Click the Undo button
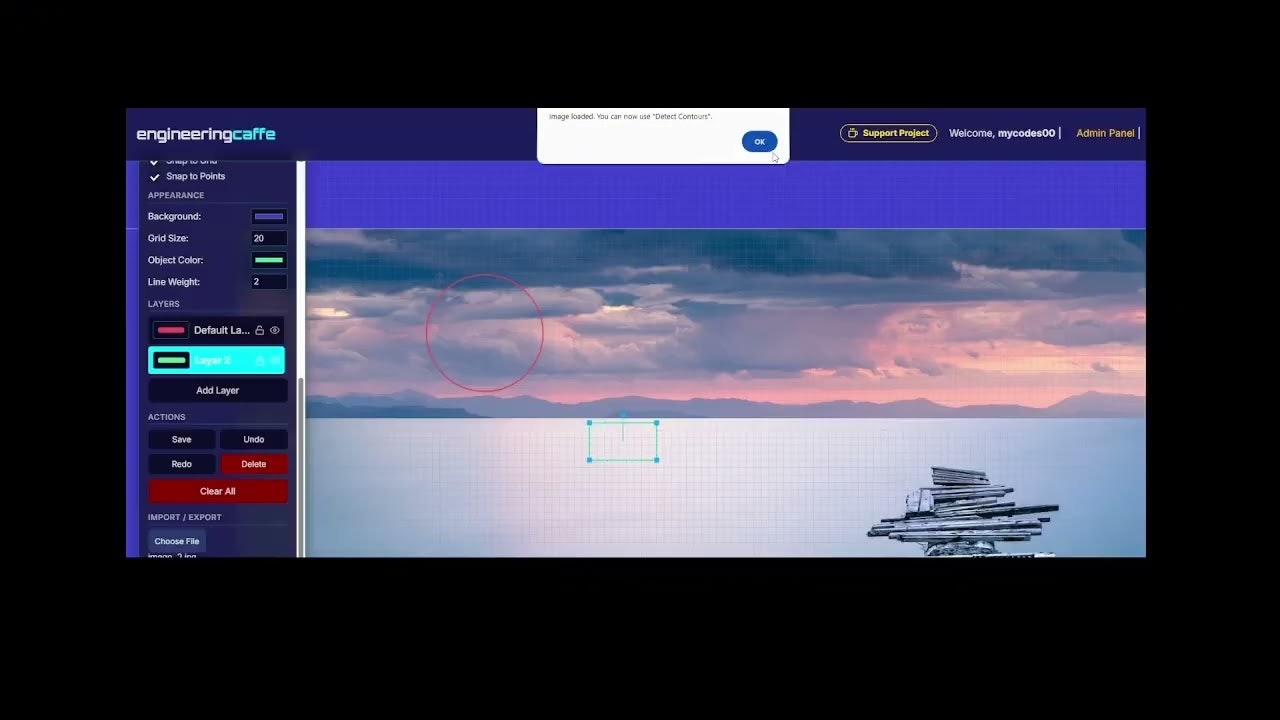1280x720 pixels. coord(254,439)
